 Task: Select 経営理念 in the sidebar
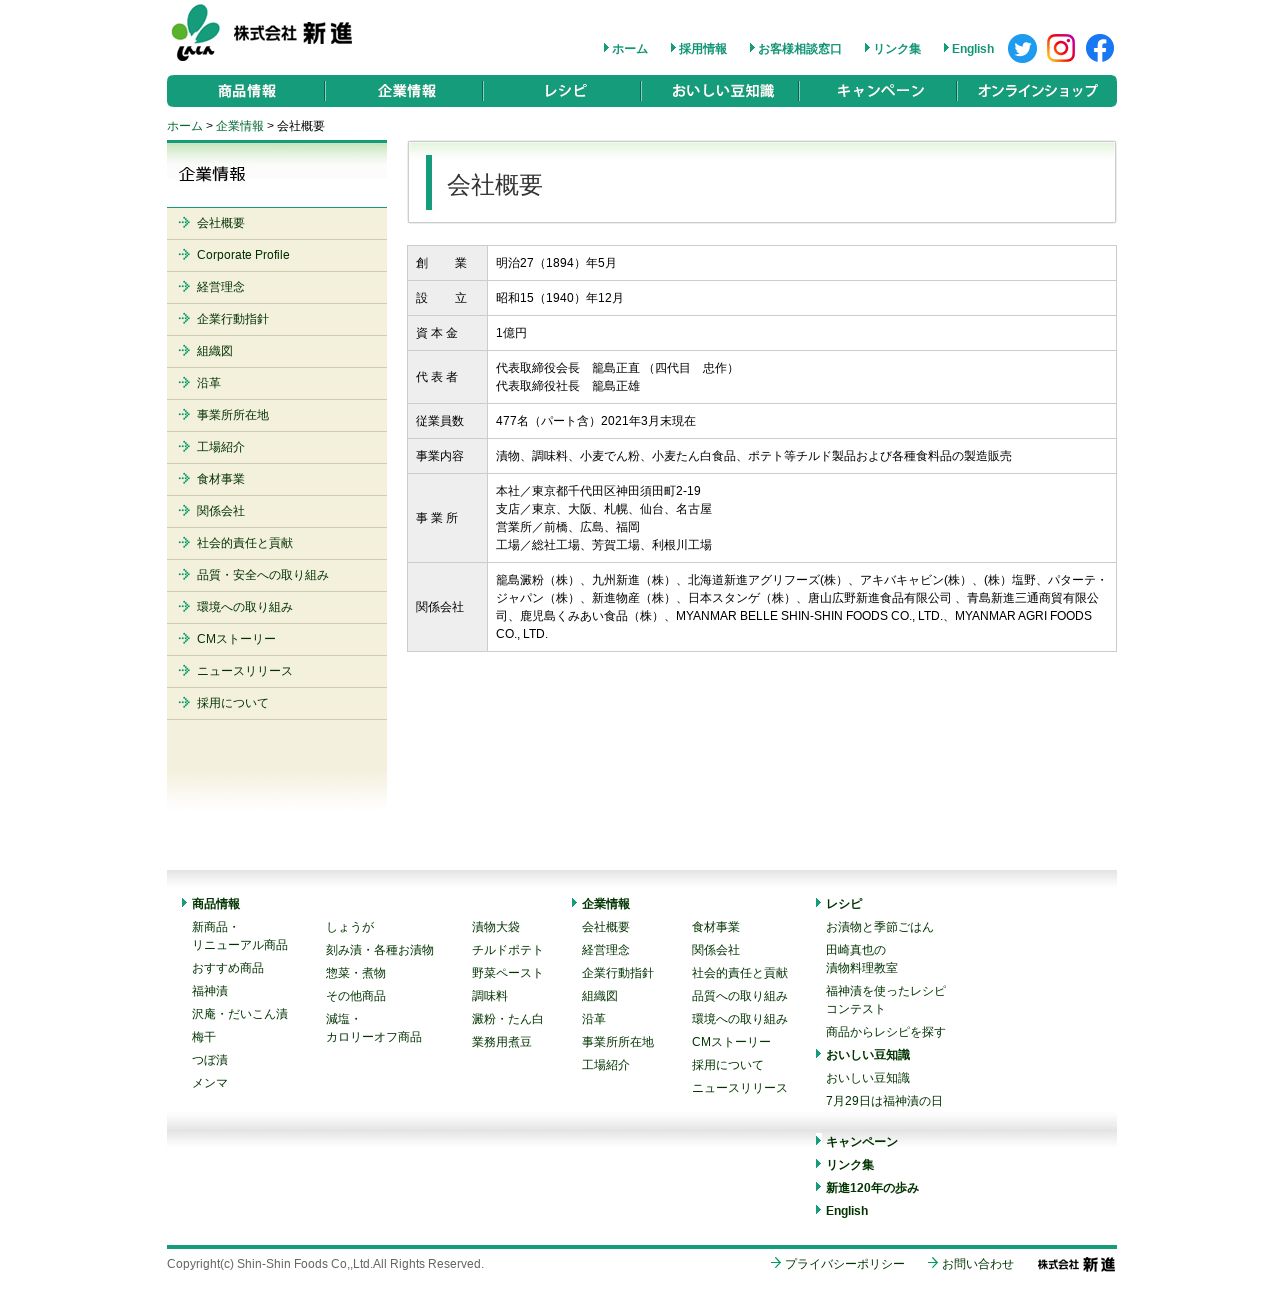click(x=277, y=287)
